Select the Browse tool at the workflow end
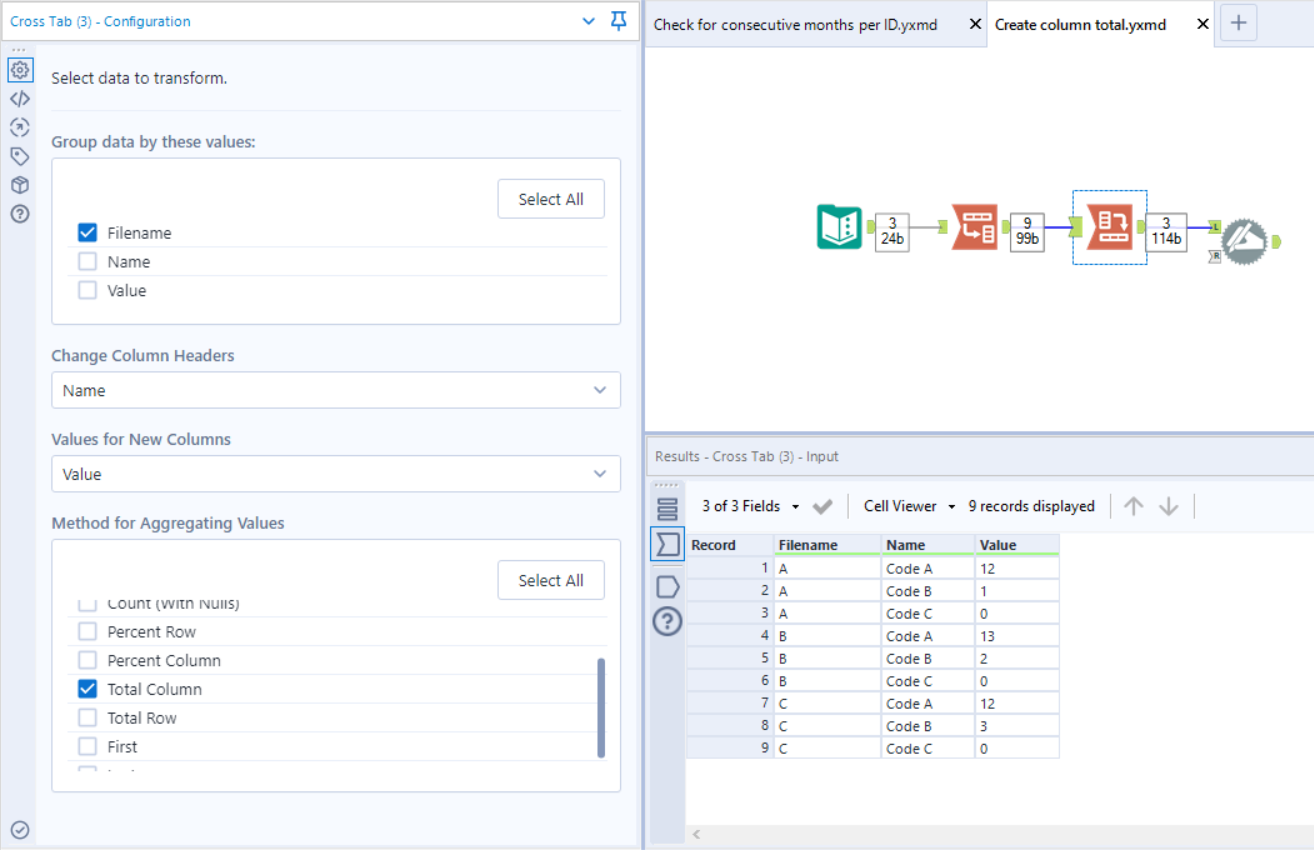This screenshot has height=850, width=1314. pyautogui.click(x=1243, y=240)
